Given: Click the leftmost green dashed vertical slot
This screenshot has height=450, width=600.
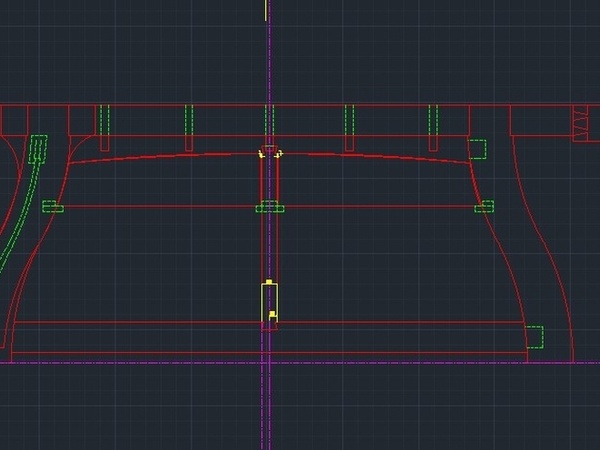Looking at the screenshot, I should click(x=104, y=120).
